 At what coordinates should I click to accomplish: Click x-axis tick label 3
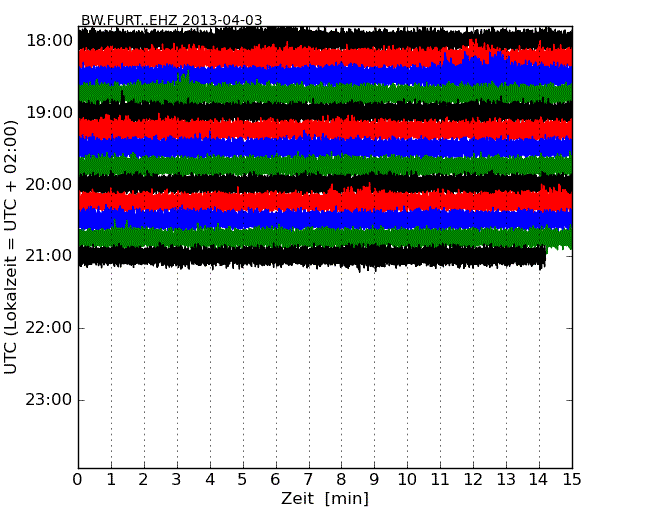point(177,480)
